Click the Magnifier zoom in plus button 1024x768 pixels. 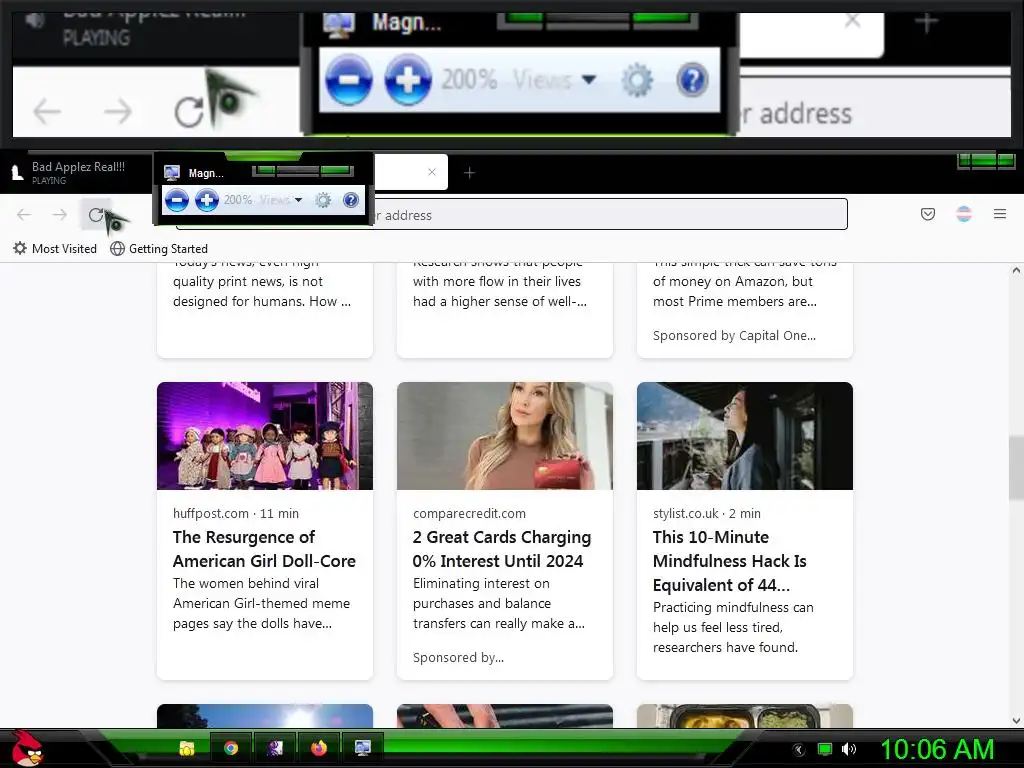(x=207, y=200)
